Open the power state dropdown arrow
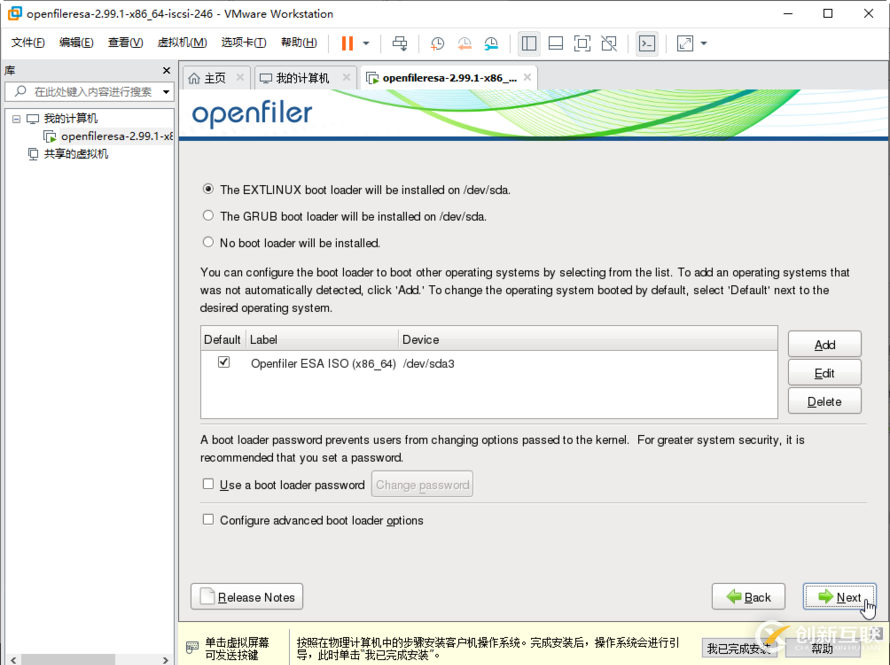 [366, 43]
